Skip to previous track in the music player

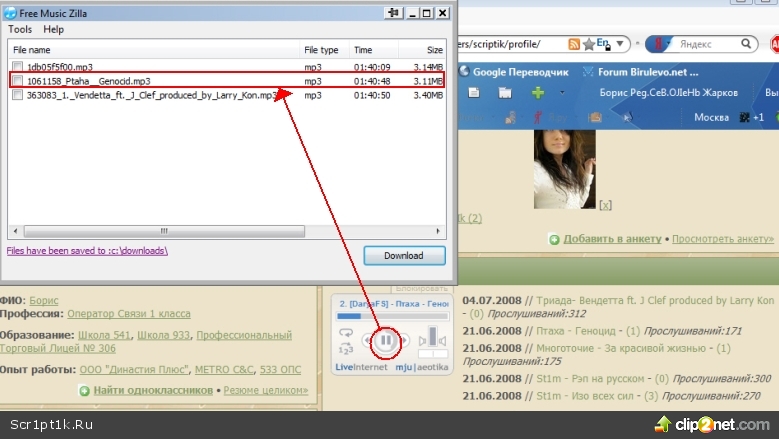tap(367, 341)
